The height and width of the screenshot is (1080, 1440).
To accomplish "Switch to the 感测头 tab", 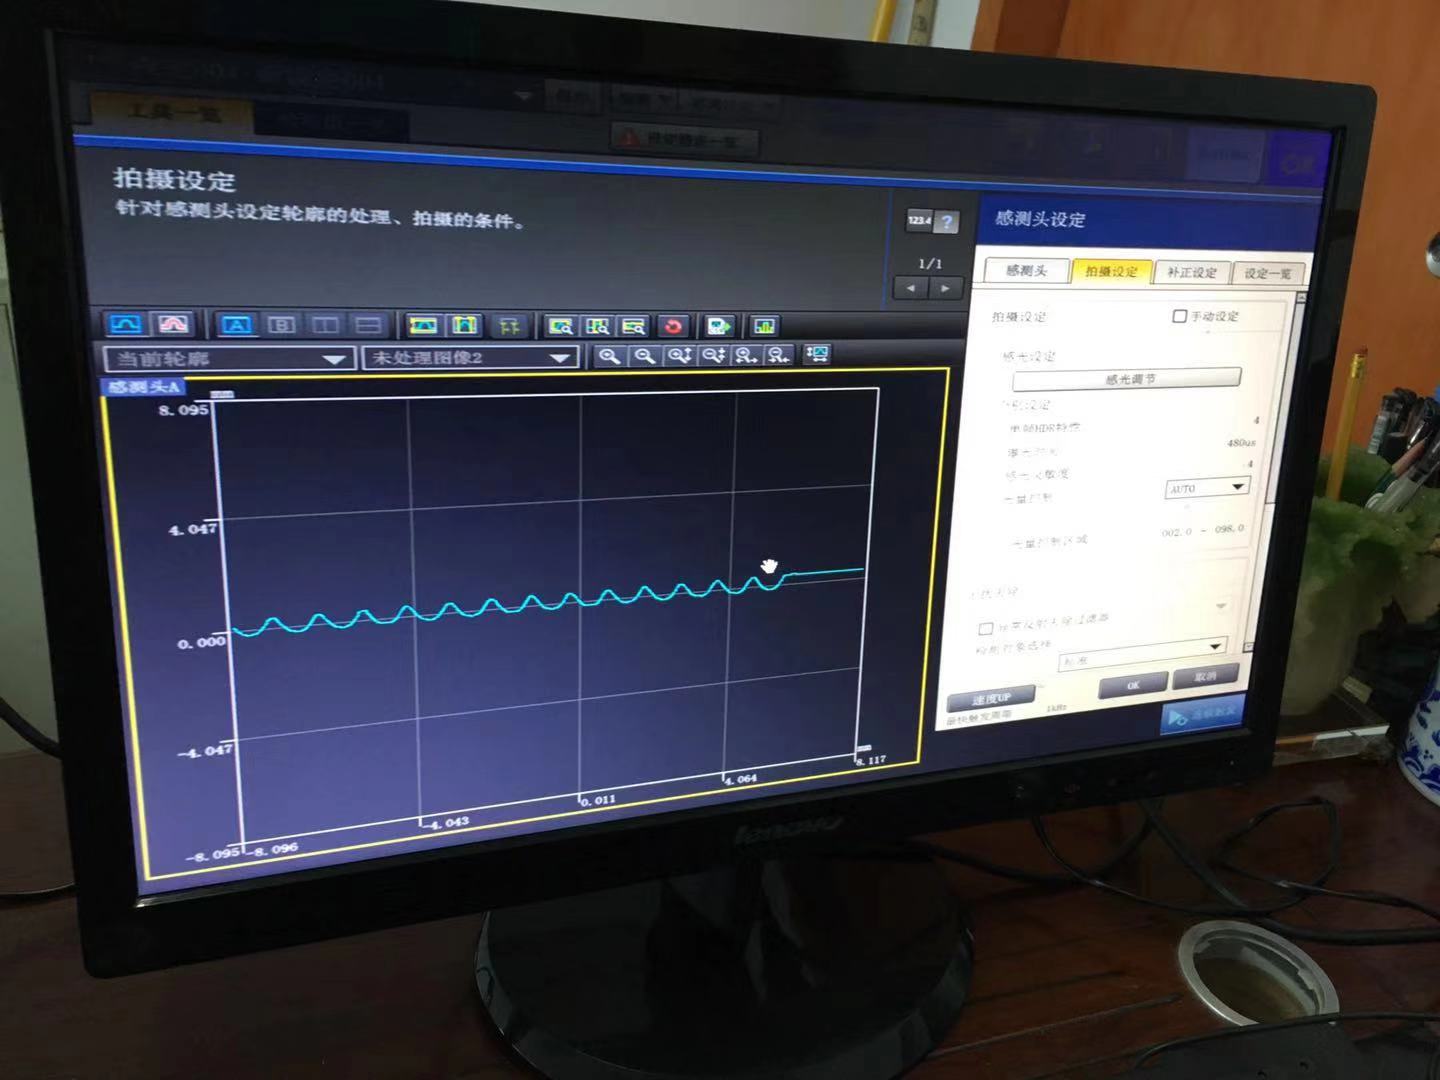I will [1025, 271].
